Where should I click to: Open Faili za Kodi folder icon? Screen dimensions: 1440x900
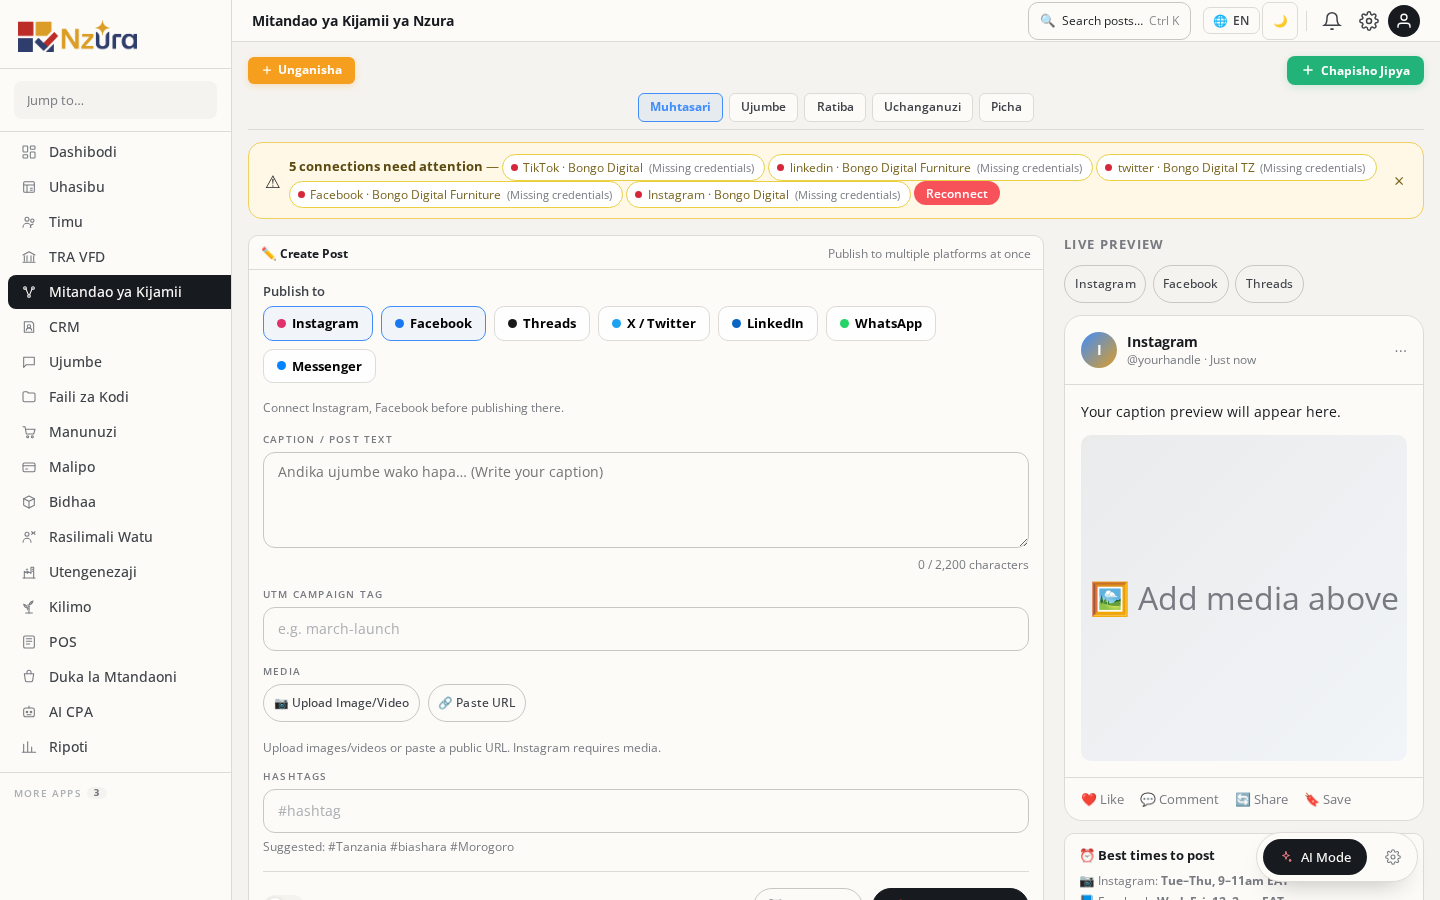(x=29, y=397)
